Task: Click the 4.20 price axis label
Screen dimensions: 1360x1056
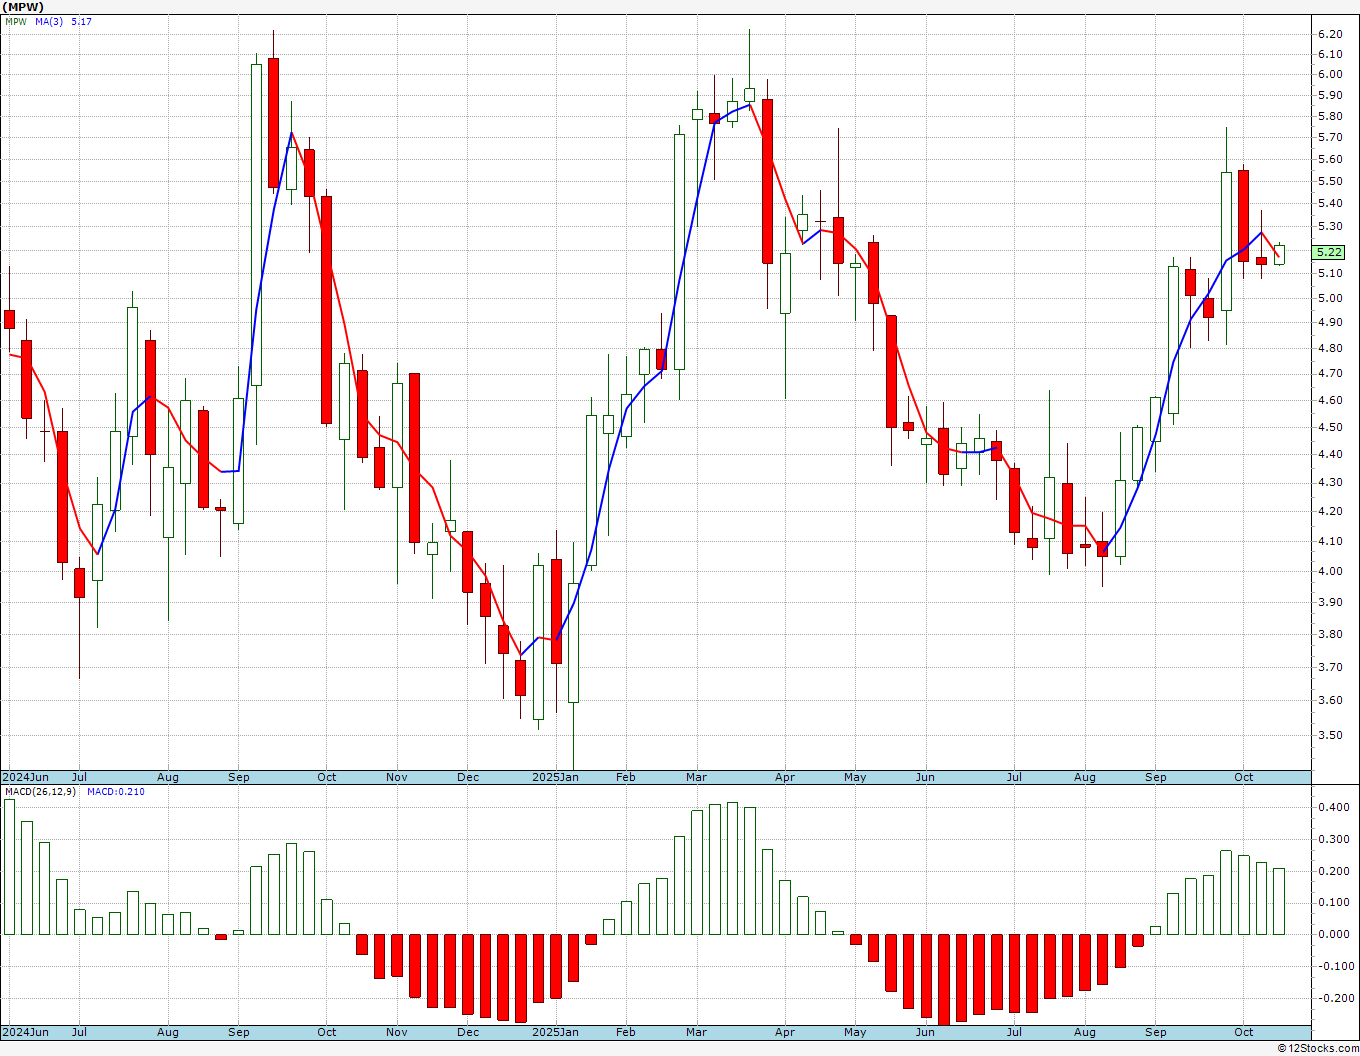Action: click(x=1330, y=511)
